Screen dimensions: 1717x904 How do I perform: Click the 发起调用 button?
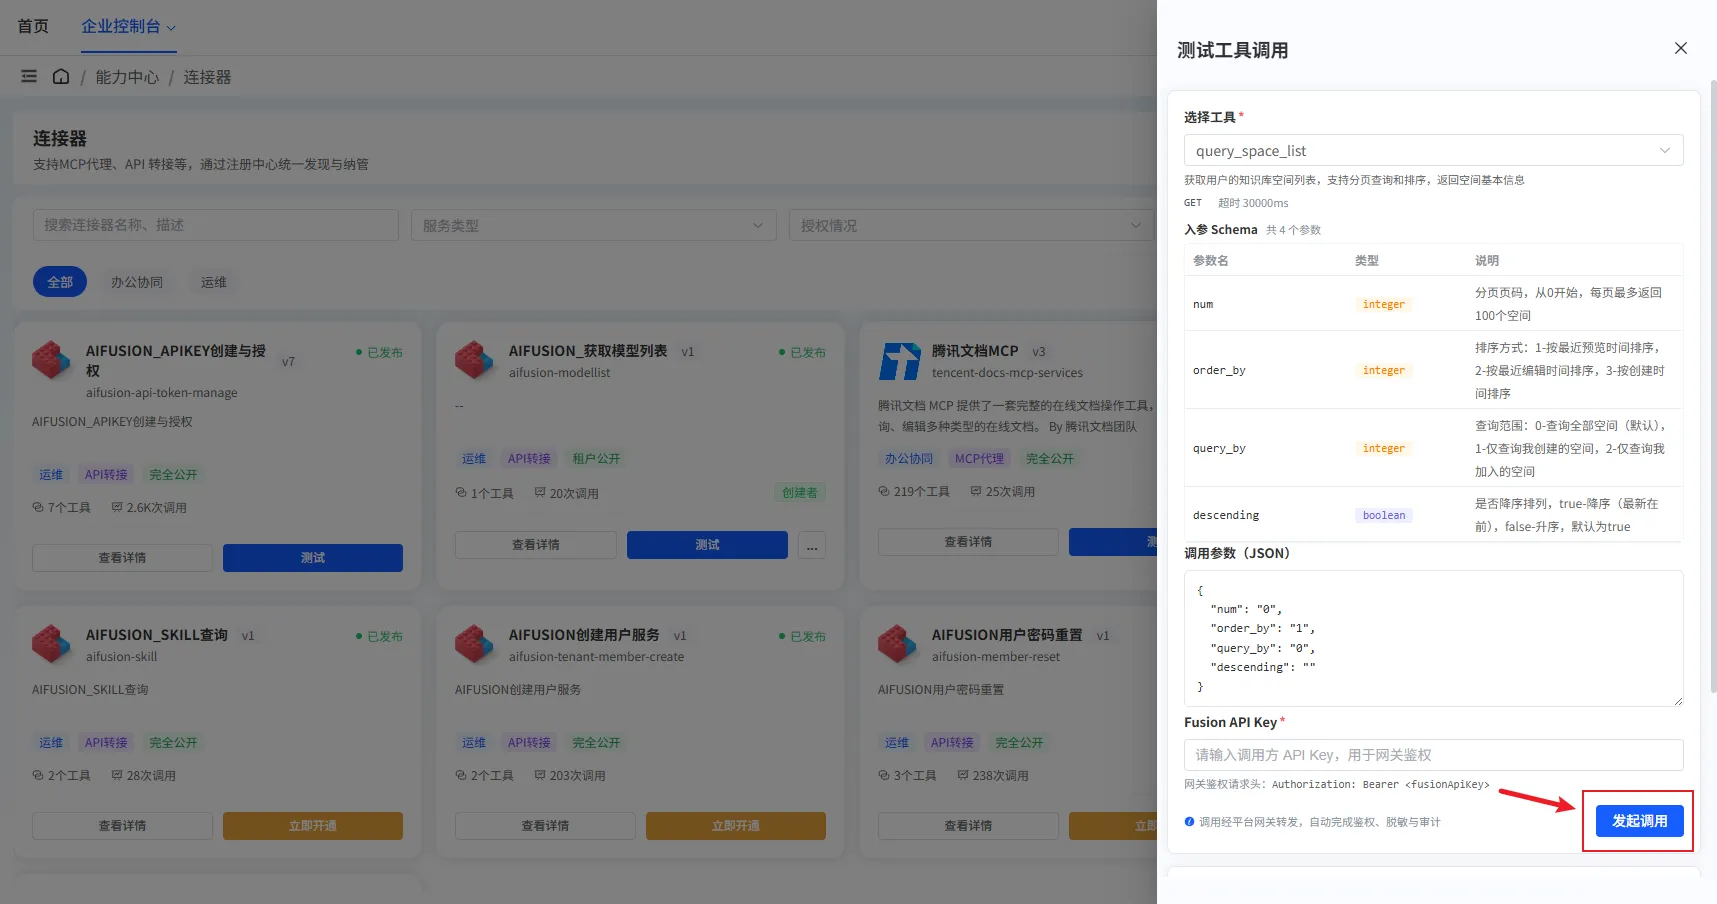click(1639, 821)
